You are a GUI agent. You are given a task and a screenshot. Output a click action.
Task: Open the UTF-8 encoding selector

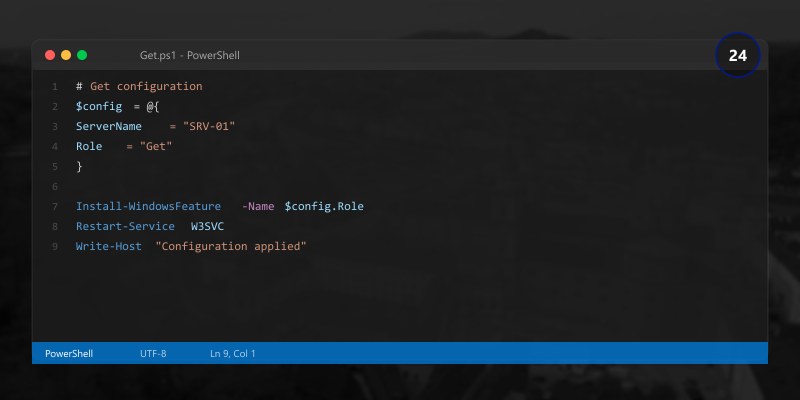pos(153,354)
